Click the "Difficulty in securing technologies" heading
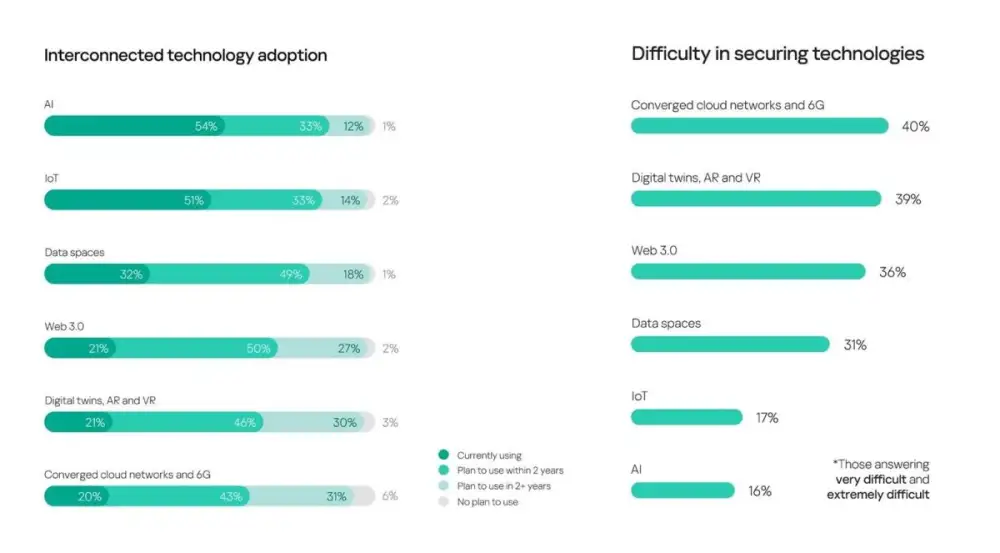This screenshot has width=1000, height=553. coord(777,54)
